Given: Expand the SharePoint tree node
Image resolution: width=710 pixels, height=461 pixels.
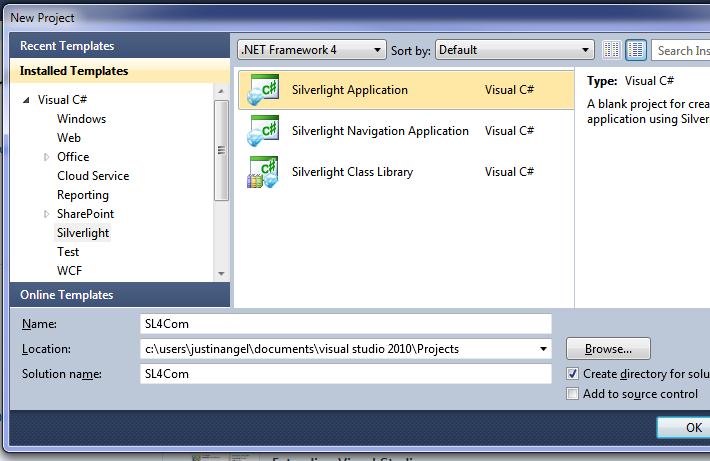Looking at the screenshot, I should pyautogui.click(x=46, y=214).
